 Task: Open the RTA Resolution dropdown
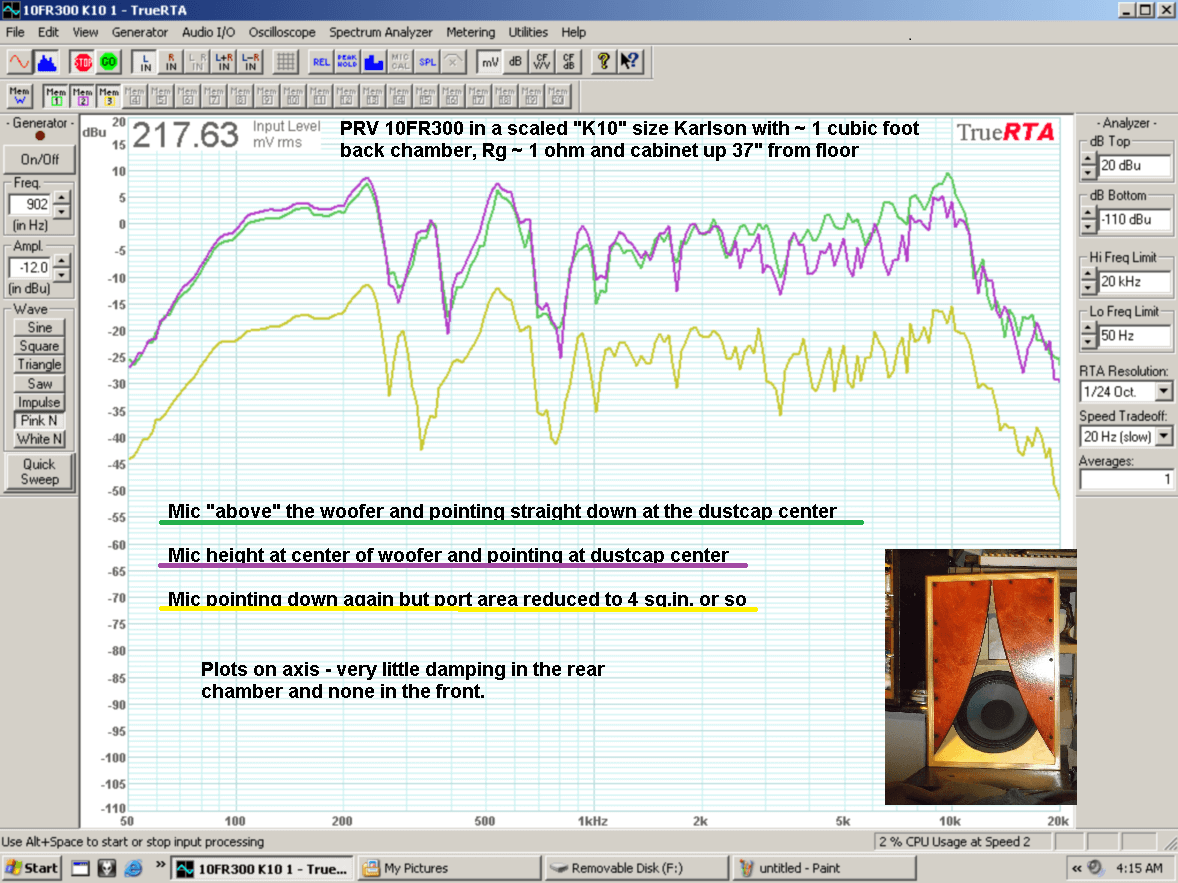1164,392
